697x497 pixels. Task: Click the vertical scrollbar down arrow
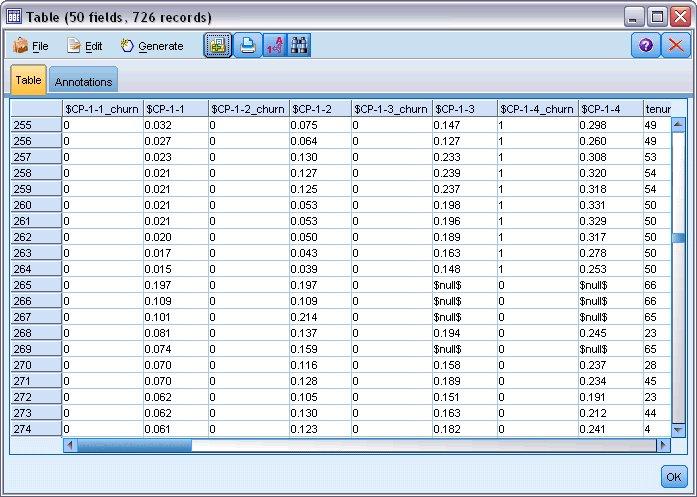click(678, 429)
